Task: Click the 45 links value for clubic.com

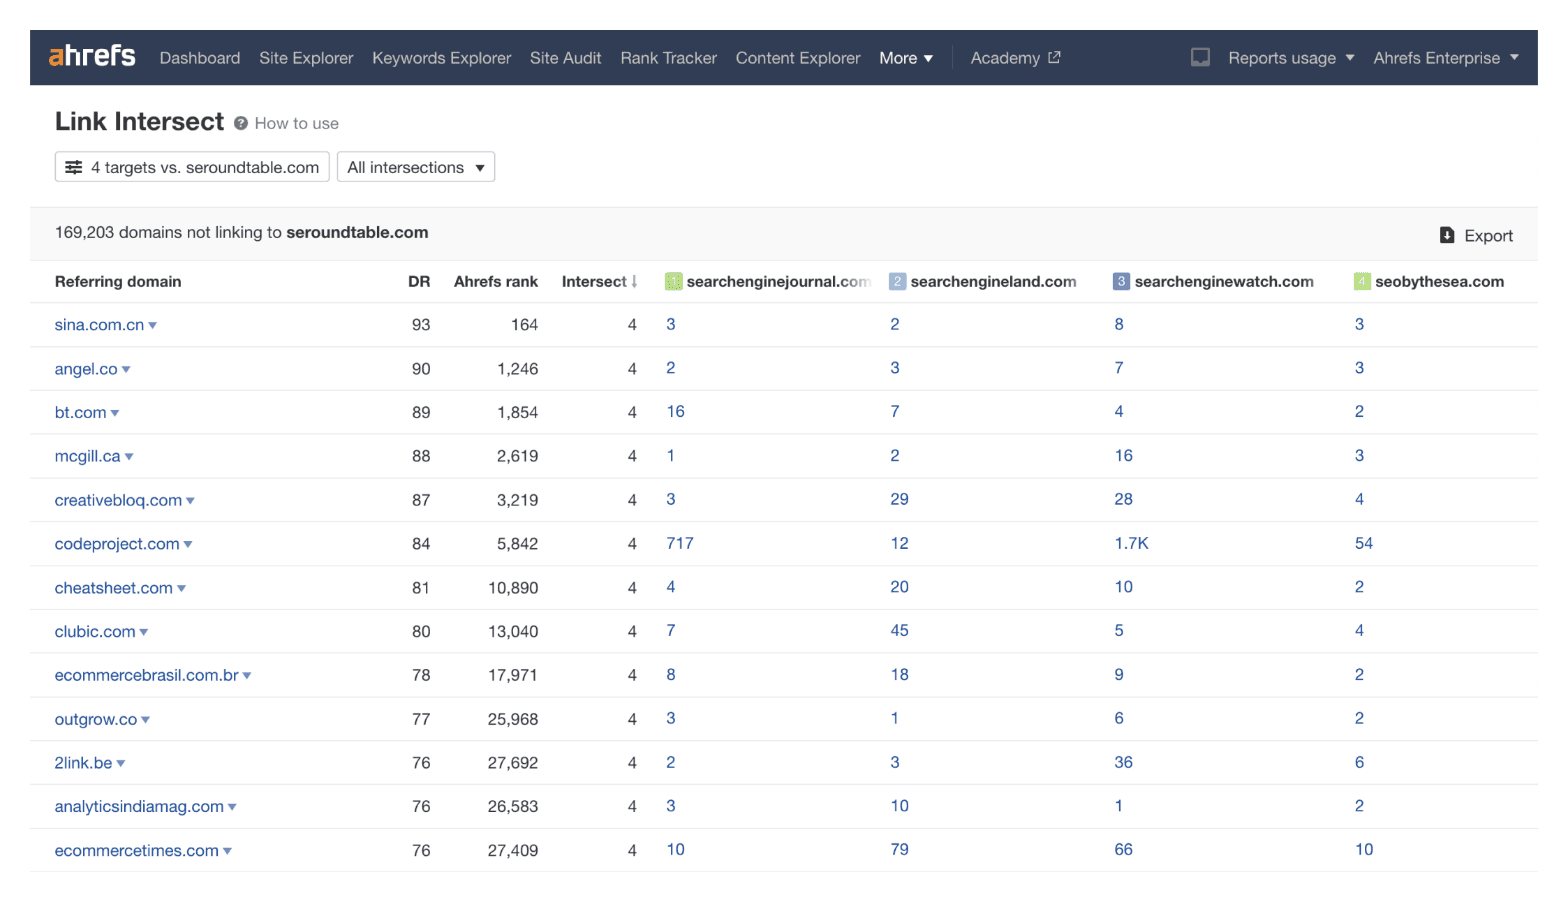Action: click(x=899, y=631)
